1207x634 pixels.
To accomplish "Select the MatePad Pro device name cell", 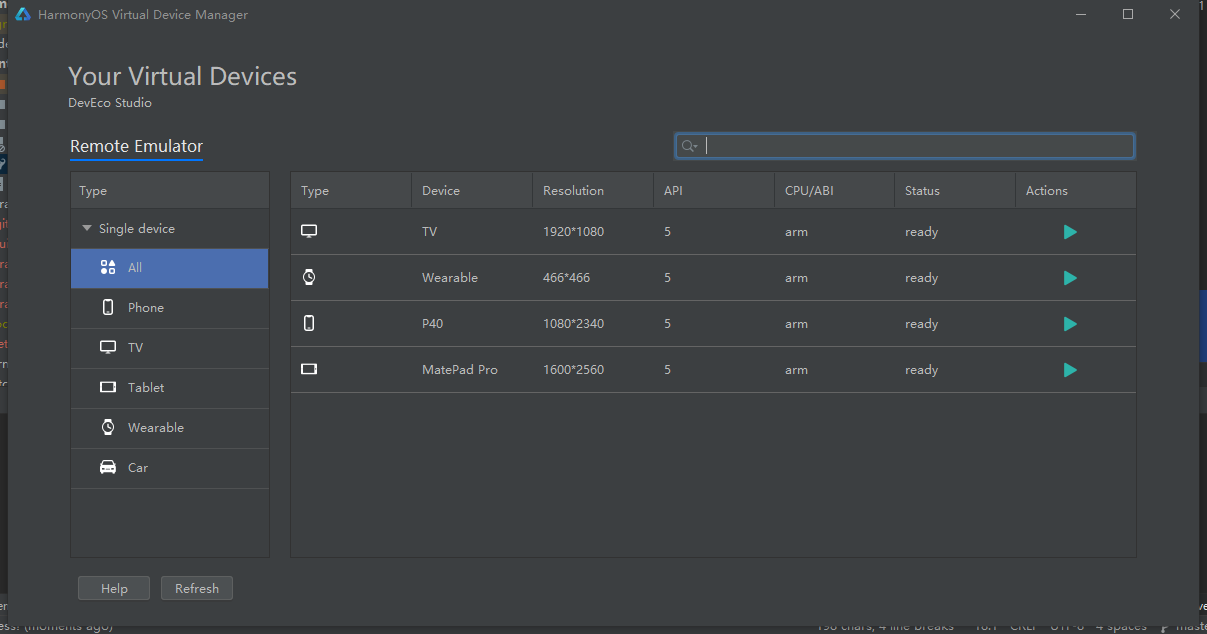I will click(x=460, y=370).
